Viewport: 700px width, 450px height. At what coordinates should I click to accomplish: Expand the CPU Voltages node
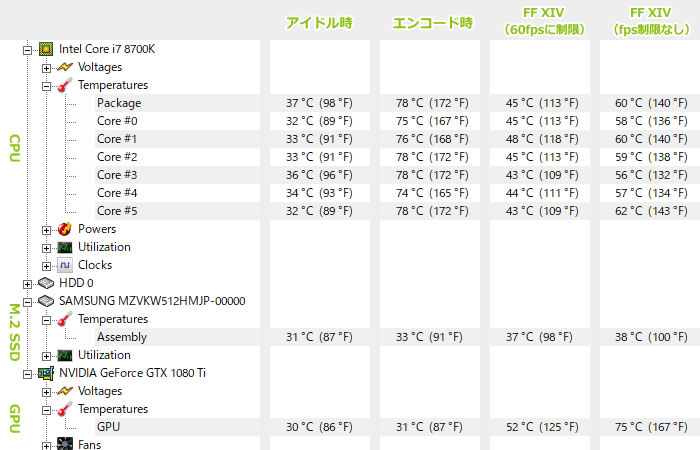[x=46, y=68]
